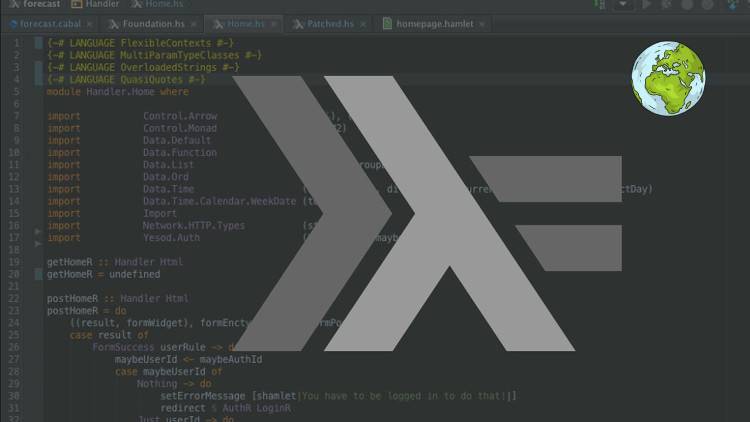
Task: Click the Handler folder breadcrumb
Action: pos(100,4)
